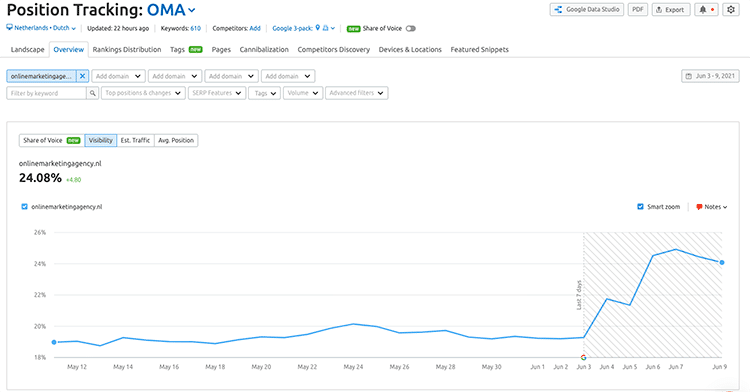The image size is (750, 392).
Task: Switch to the Landscape tab
Action: [x=27, y=49]
